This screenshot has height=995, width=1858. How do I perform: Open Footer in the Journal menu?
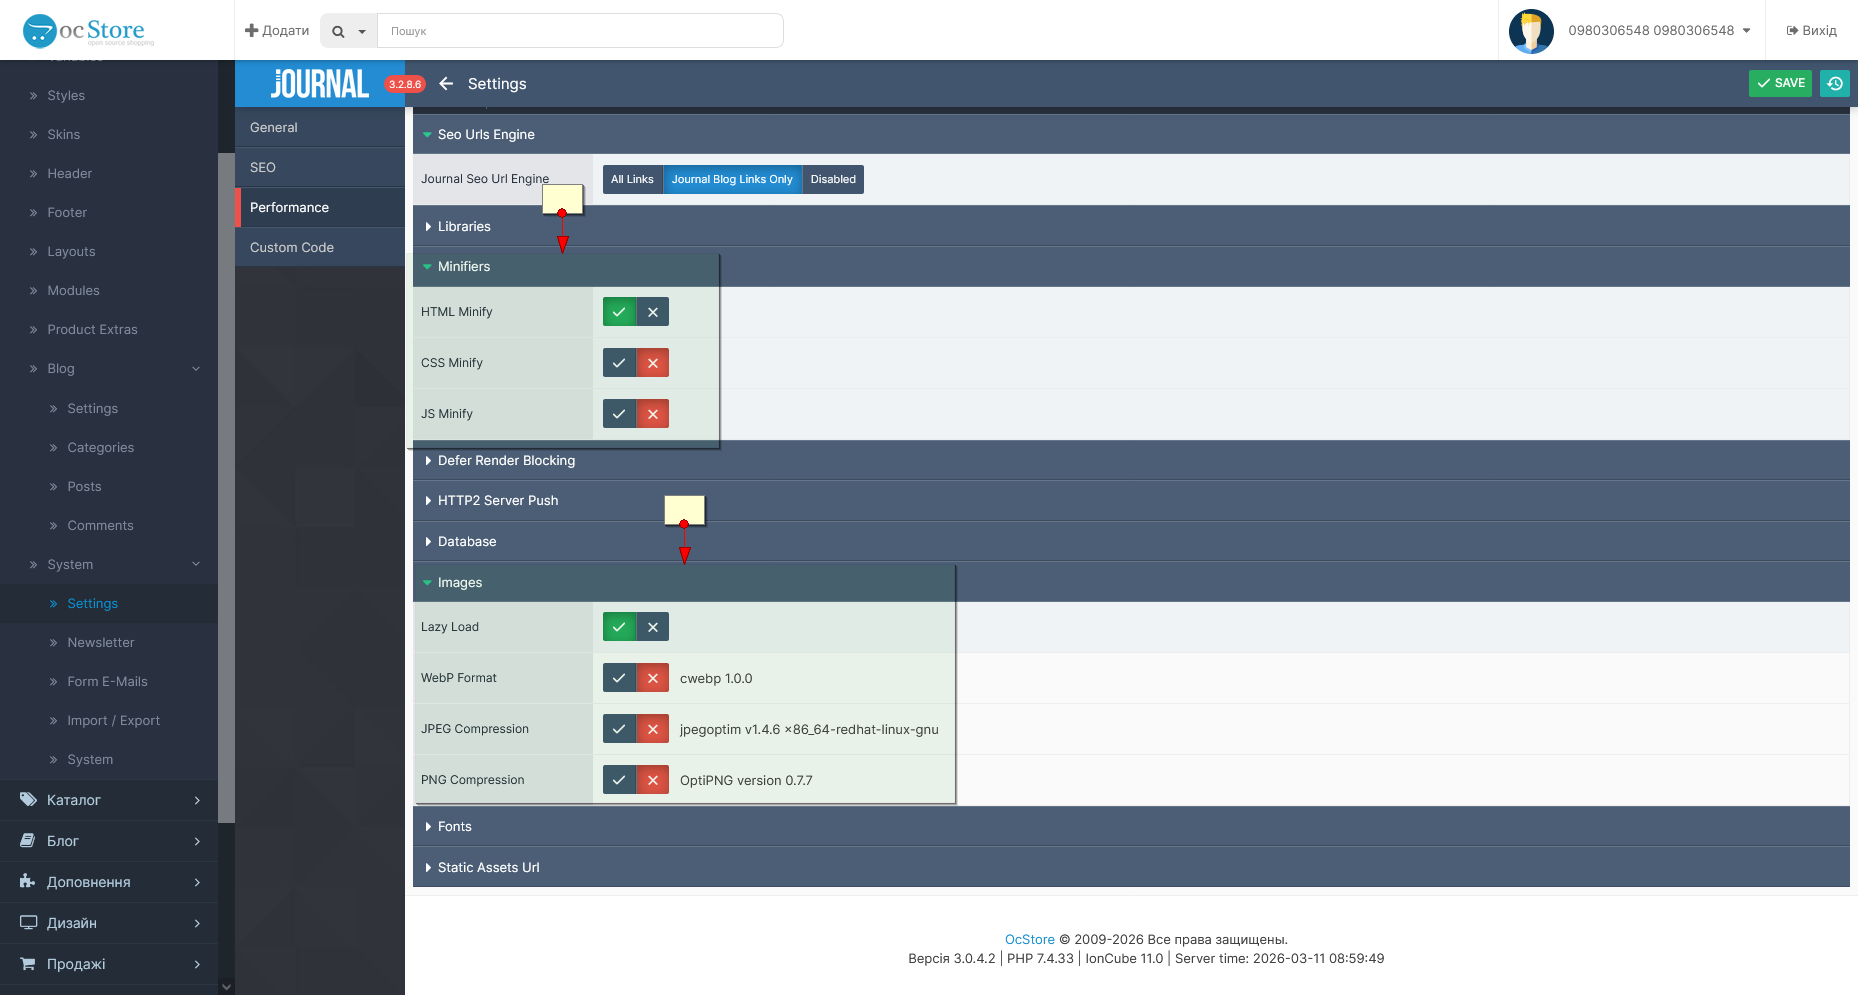[x=67, y=213]
